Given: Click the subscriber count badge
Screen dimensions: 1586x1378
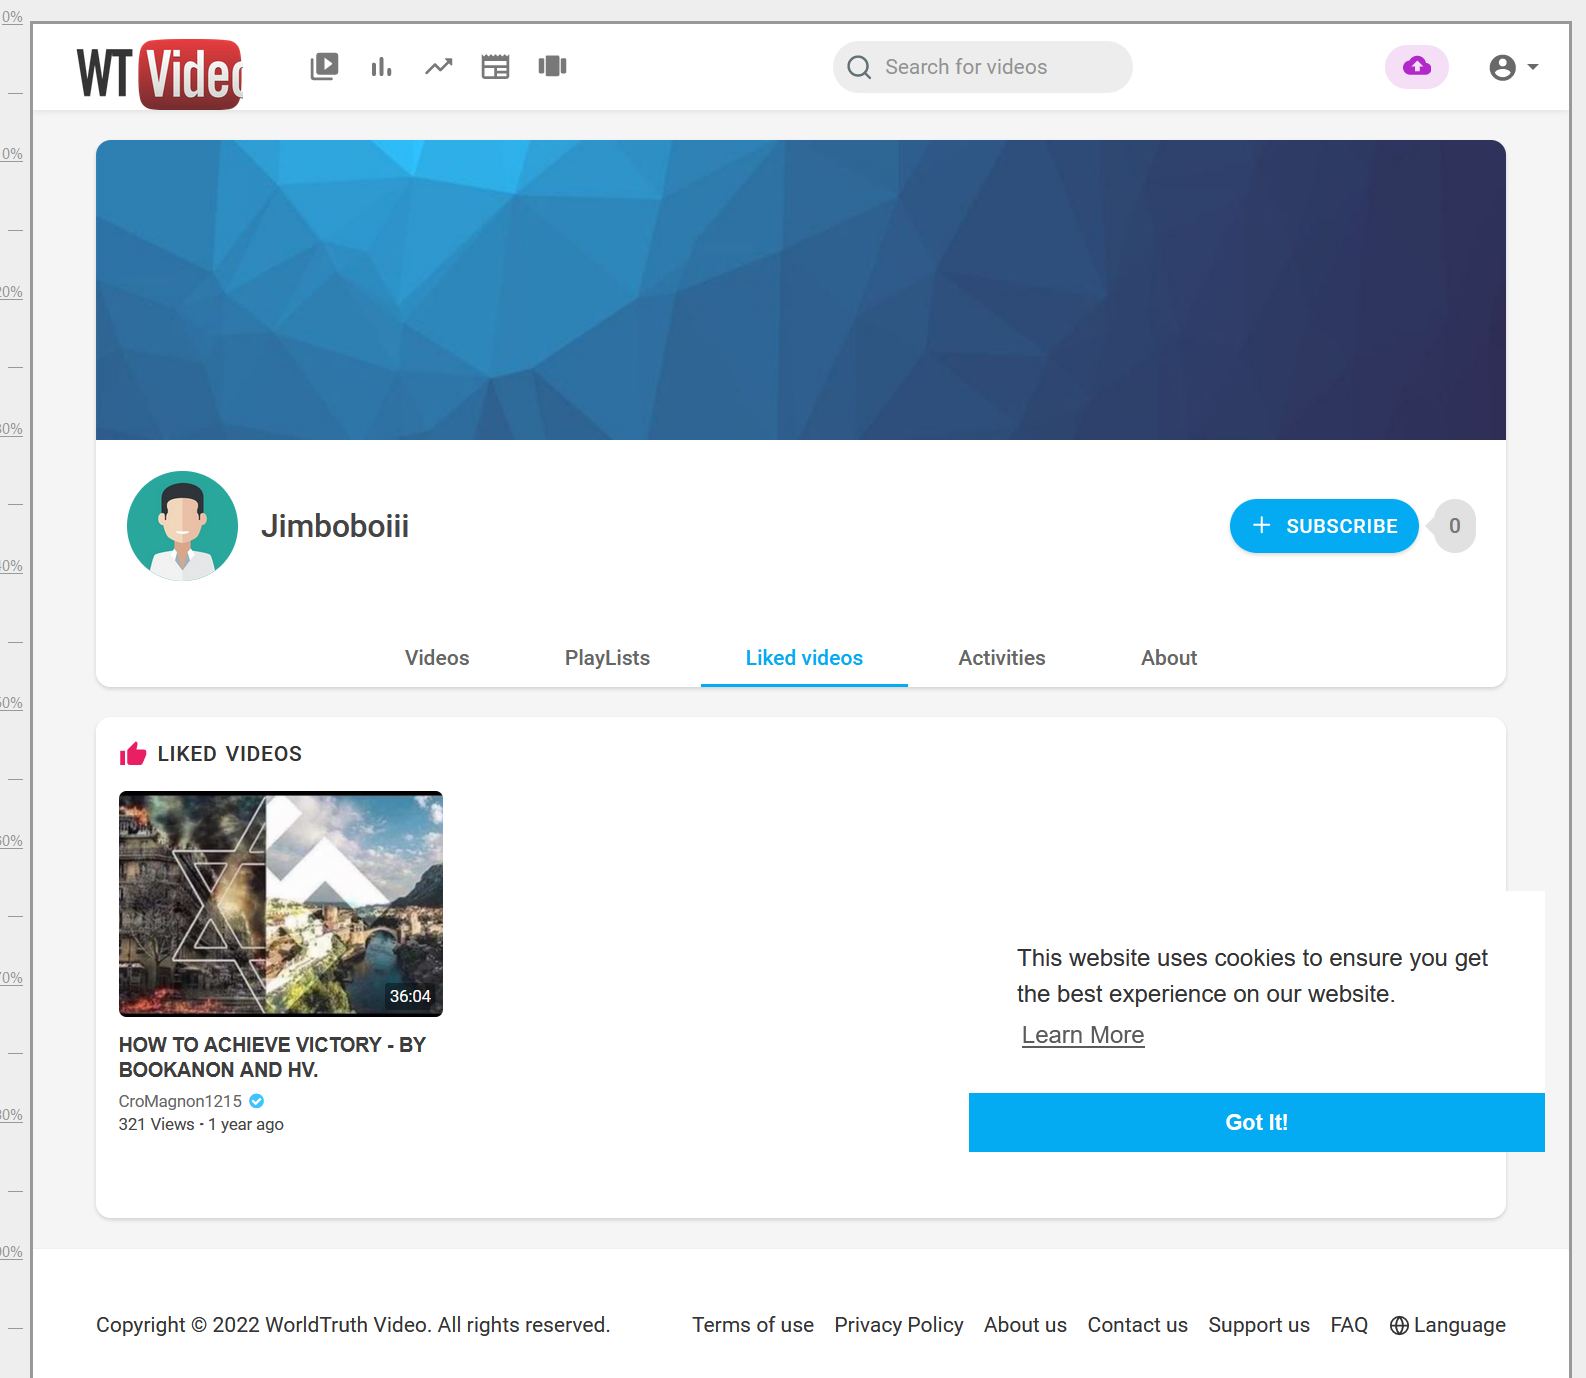Looking at the screenshot, I should coord(1454,526).
